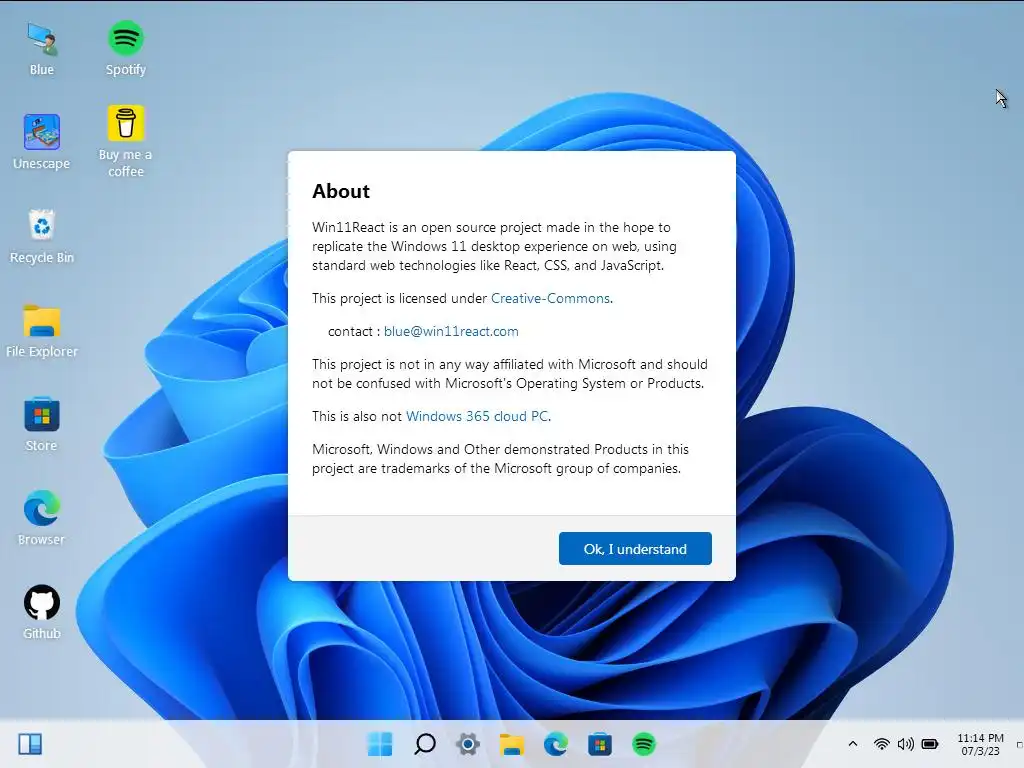Open the Start menu
This screenshot has height=768, width=1024.
[380, 744]
